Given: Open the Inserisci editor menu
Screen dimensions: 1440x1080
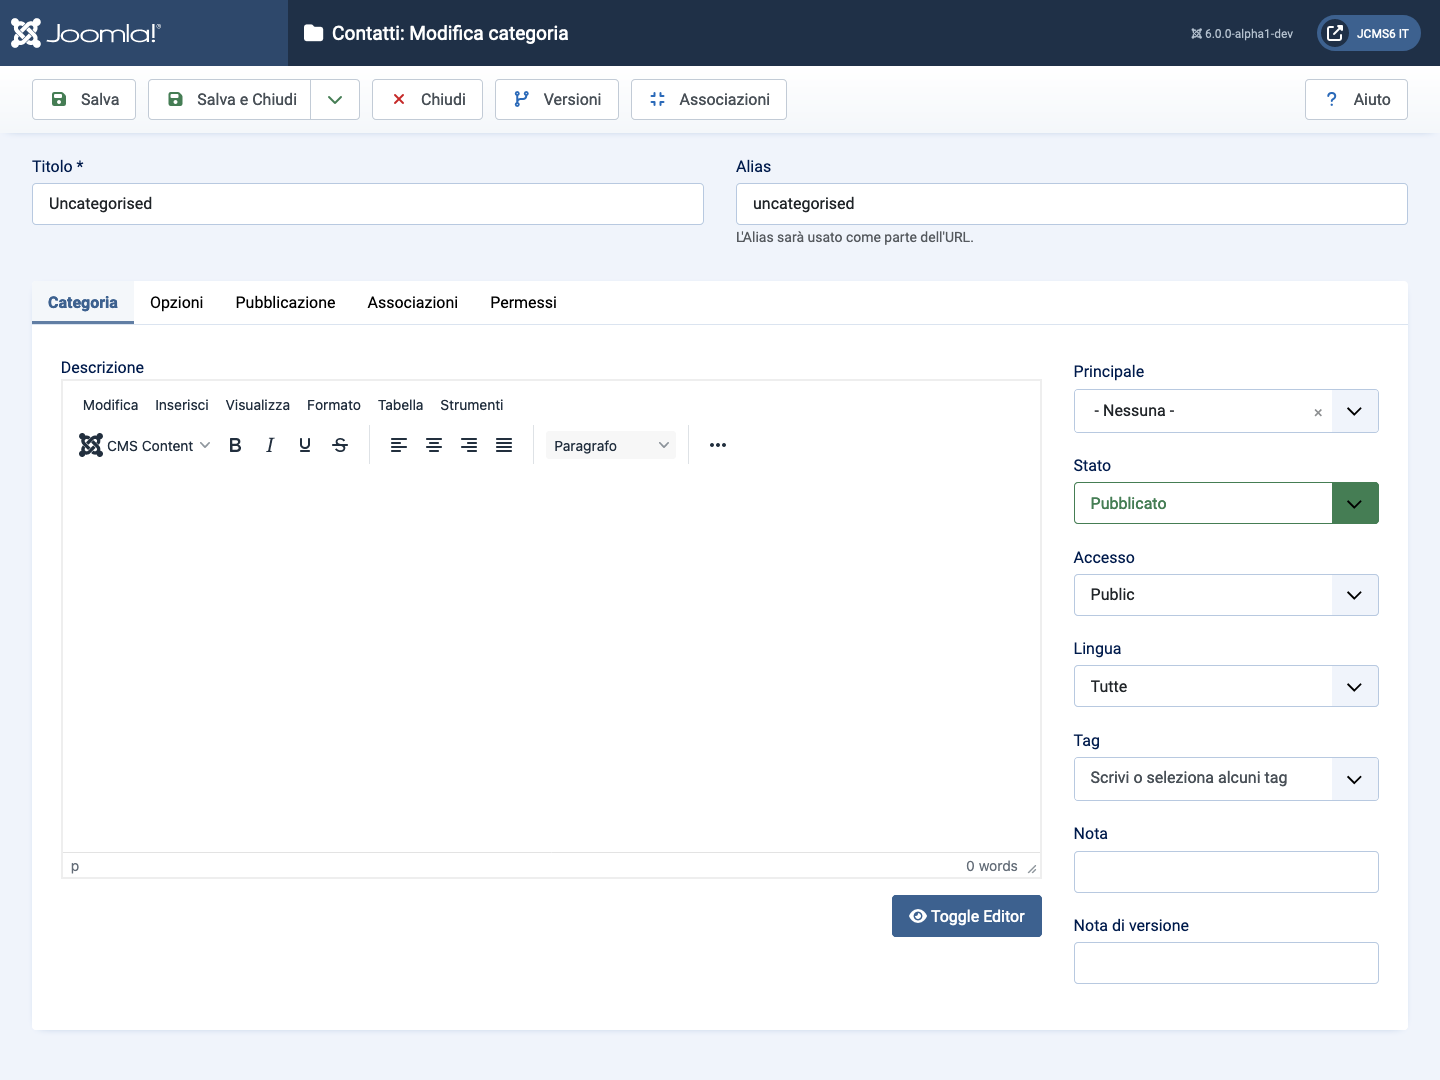Looking at the screenshot, I should tap(181, 405).
